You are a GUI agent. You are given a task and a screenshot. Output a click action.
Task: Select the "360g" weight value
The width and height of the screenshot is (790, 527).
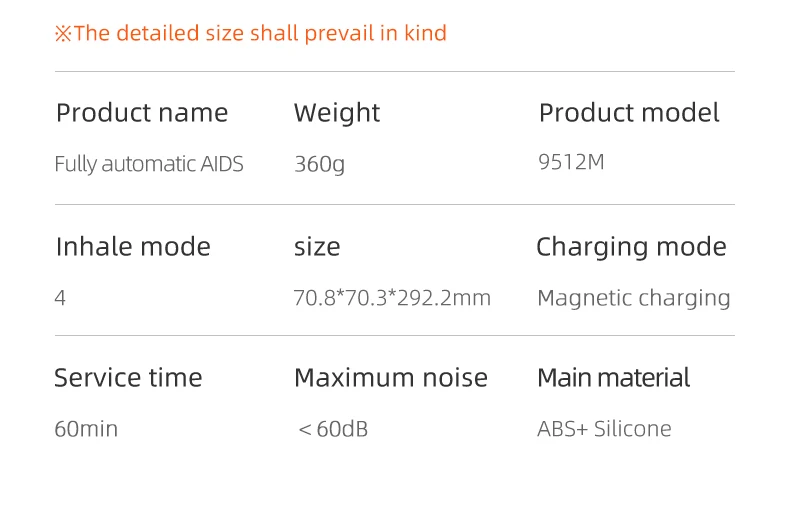pos(319,164)
